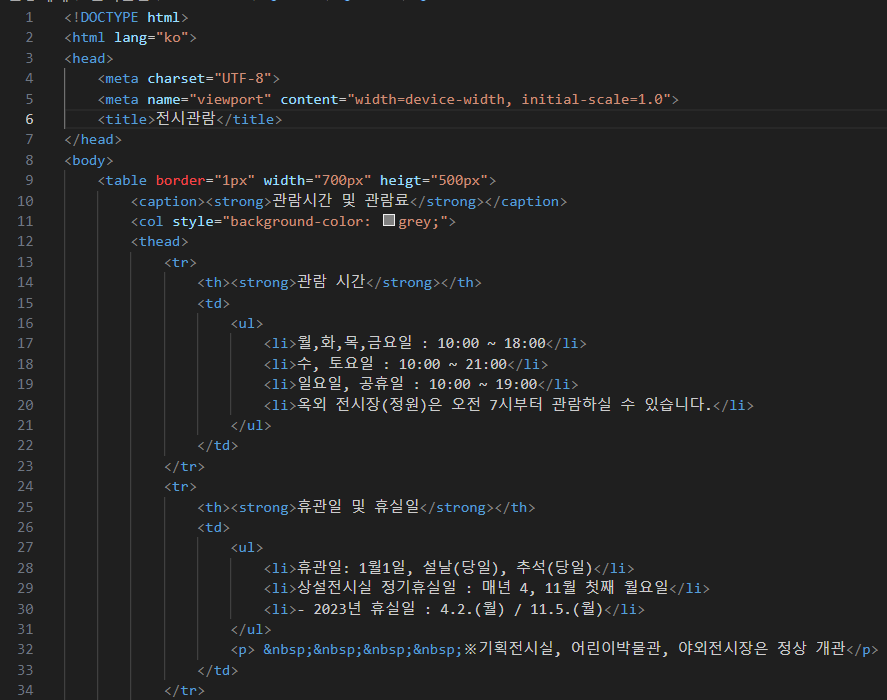Place cursor in the title text 전시관람
This screenshot has height=700, width=887.
pos(186,119)
